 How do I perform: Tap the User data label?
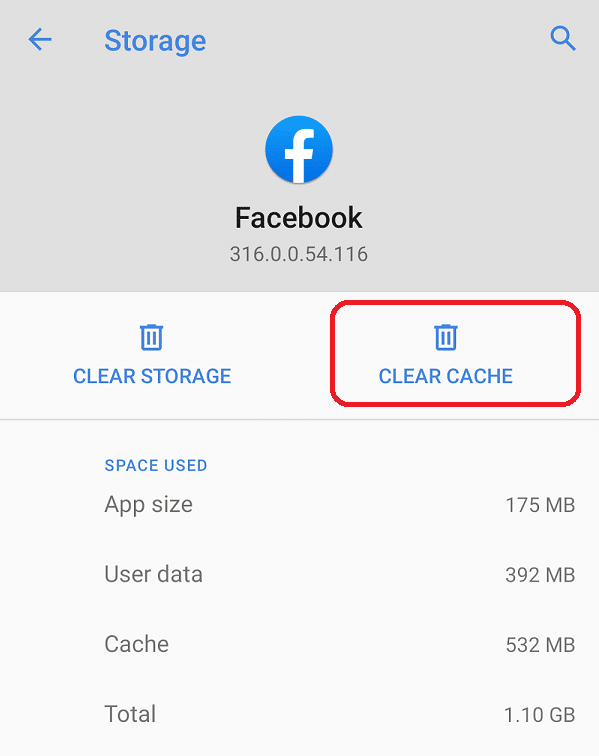tap(153, 574)
